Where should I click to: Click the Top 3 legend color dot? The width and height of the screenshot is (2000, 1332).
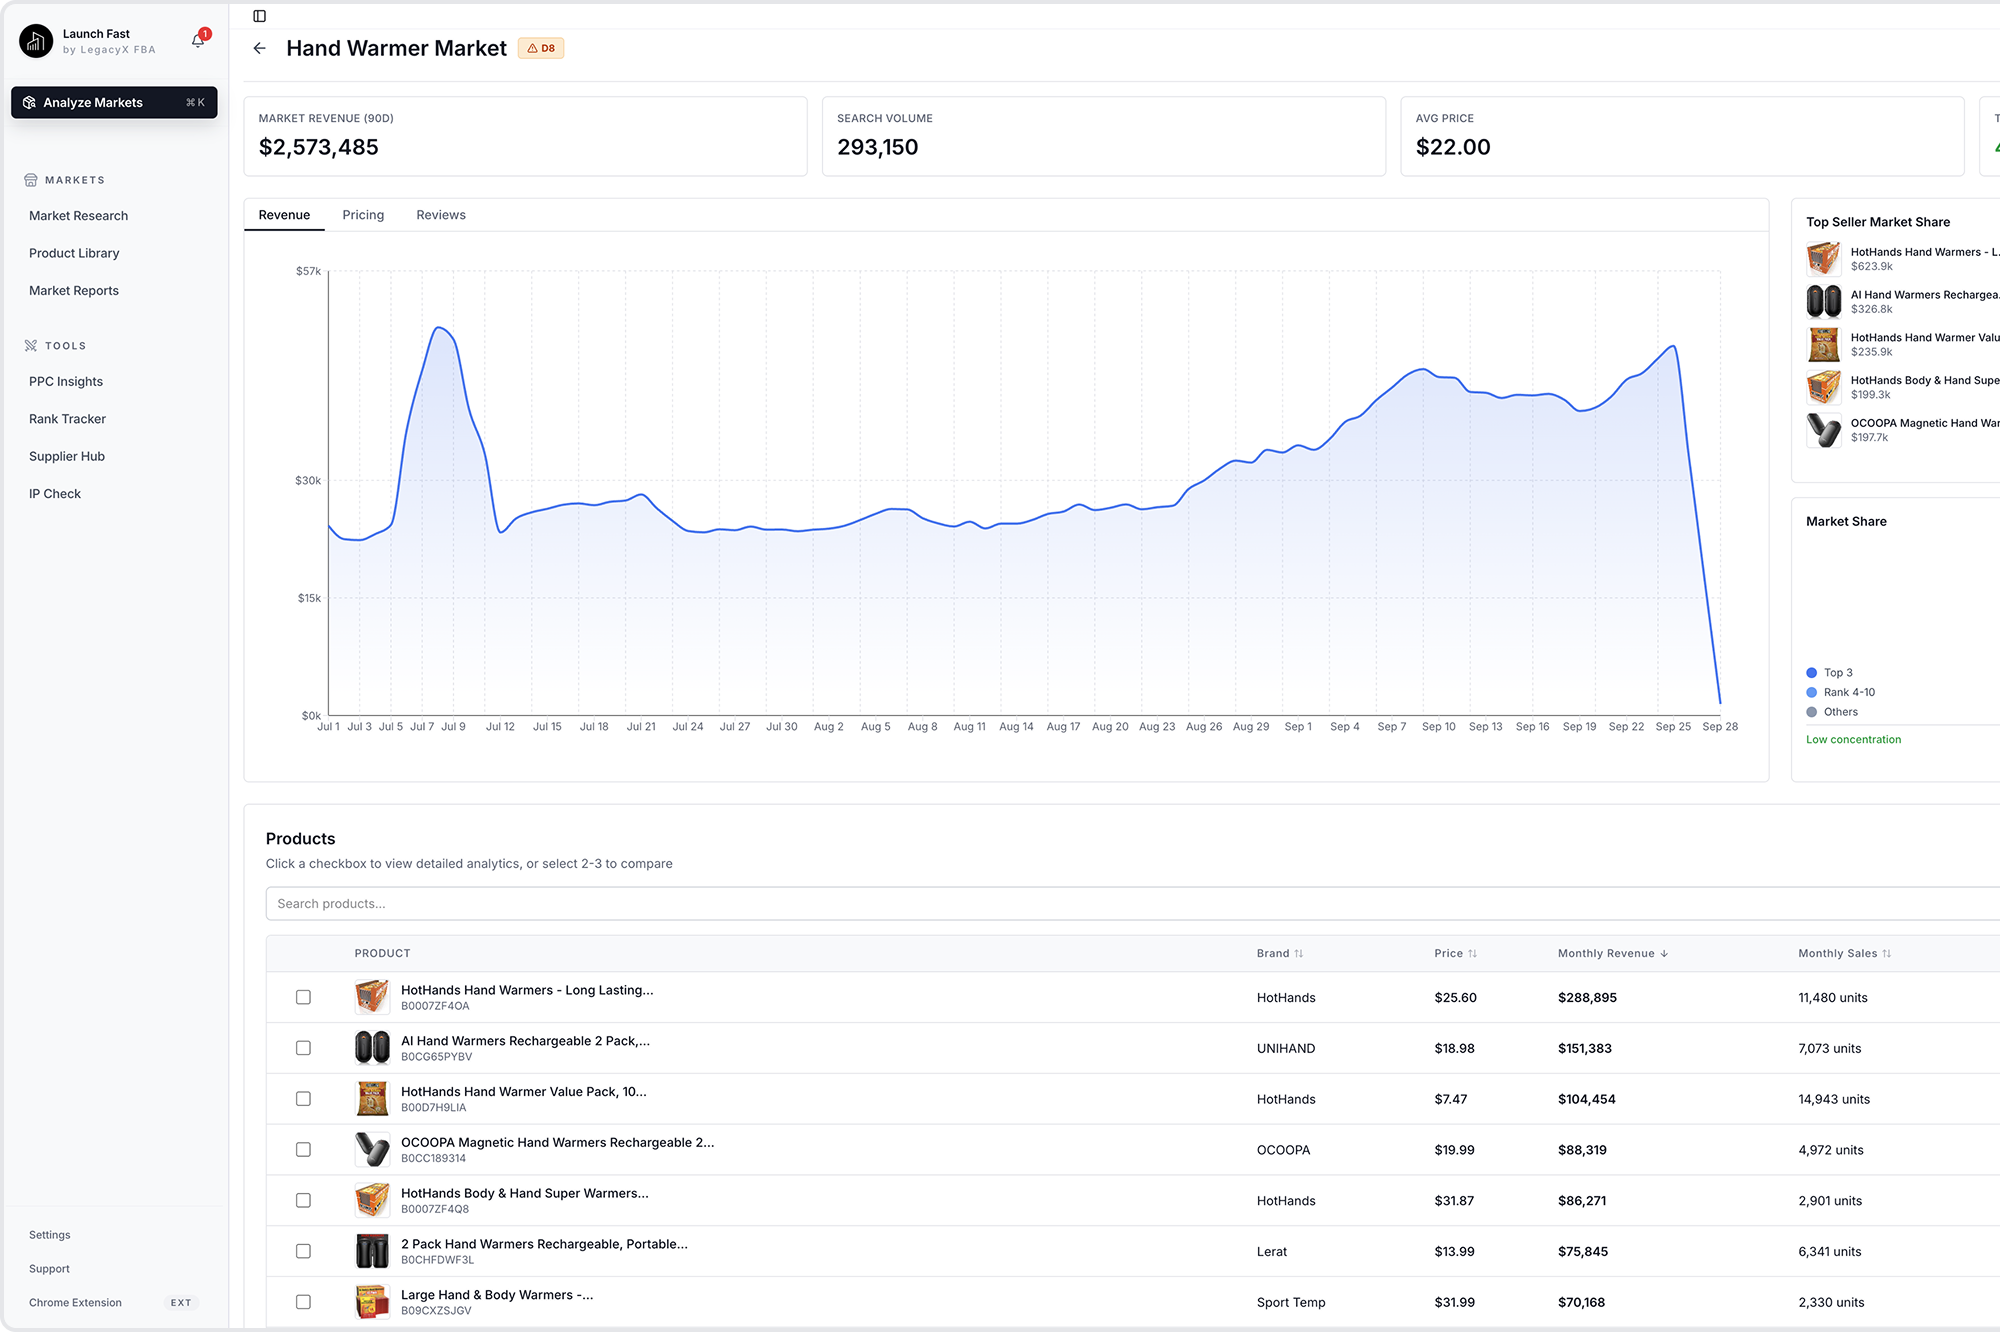click(x=1811, y=673)
